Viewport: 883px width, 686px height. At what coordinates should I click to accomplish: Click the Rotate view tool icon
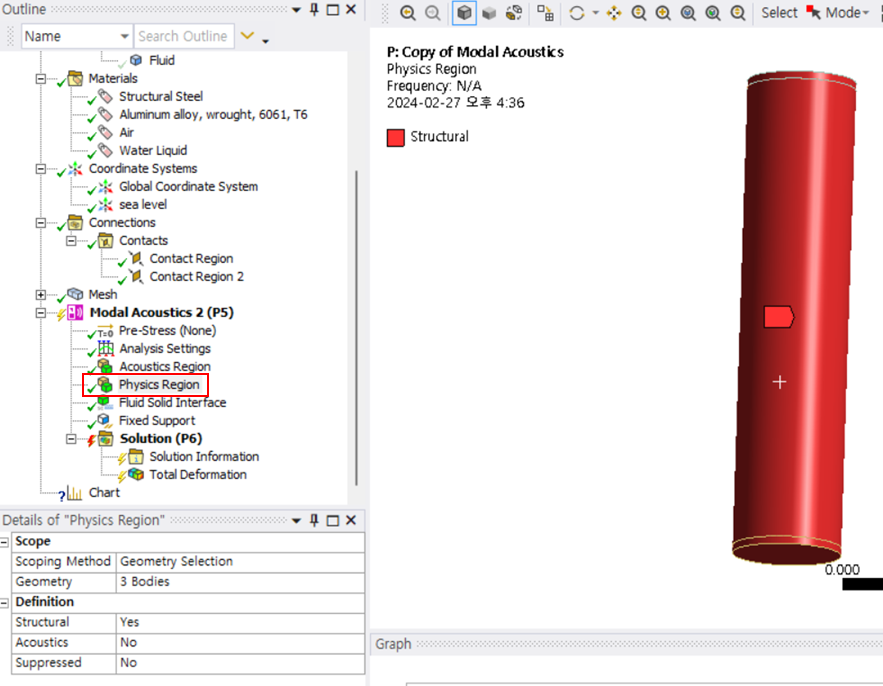click(x=577, y=13)
